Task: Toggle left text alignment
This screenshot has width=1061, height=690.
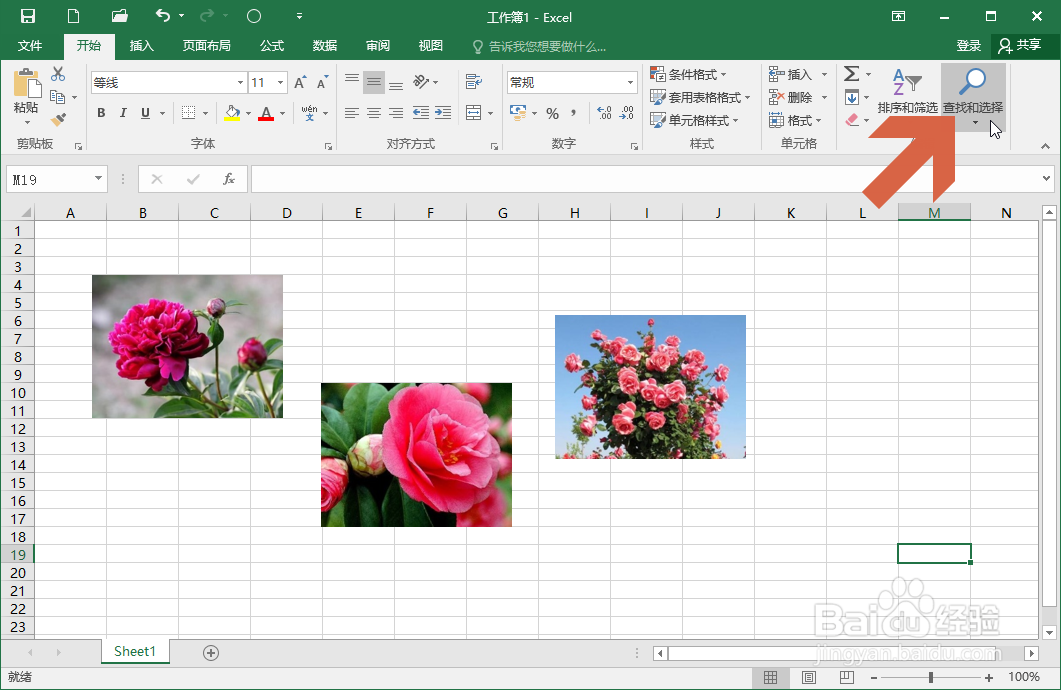Action: tap(352, 113)
